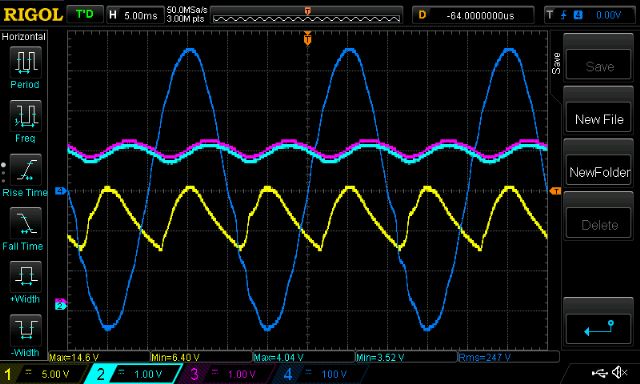The height and width of the screenshot is (384, 640).
Task: Click the muted speaker sound icon
Action: pyautogui.click(x=620, y=373)
